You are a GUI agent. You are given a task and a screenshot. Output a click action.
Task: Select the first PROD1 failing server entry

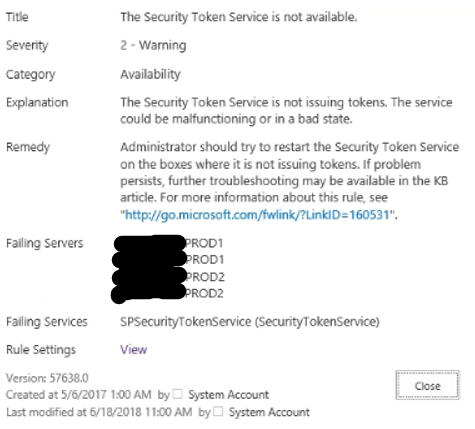[168, 243]
